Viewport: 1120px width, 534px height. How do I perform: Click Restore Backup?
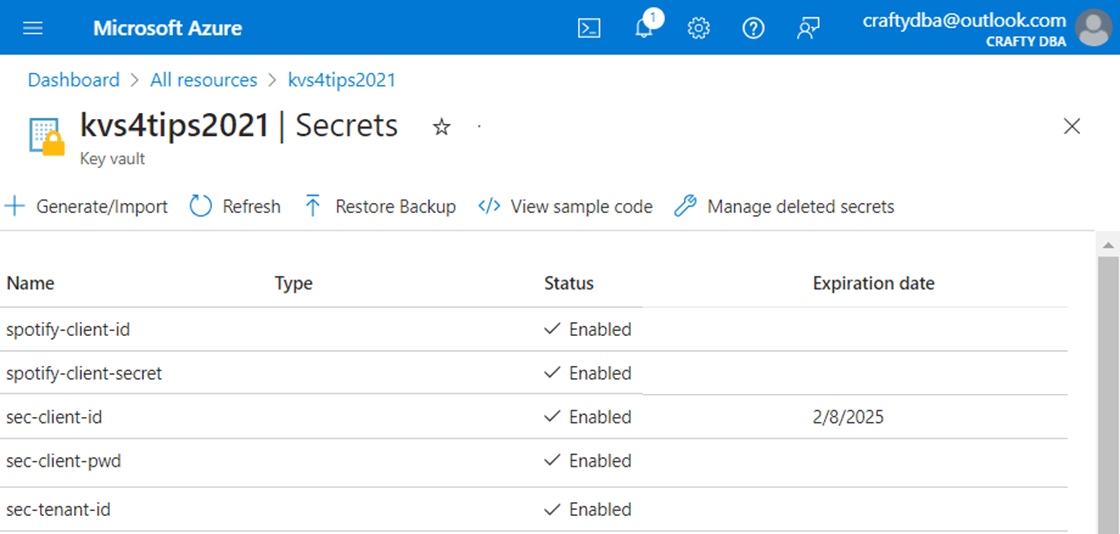[x=380, y=207]
